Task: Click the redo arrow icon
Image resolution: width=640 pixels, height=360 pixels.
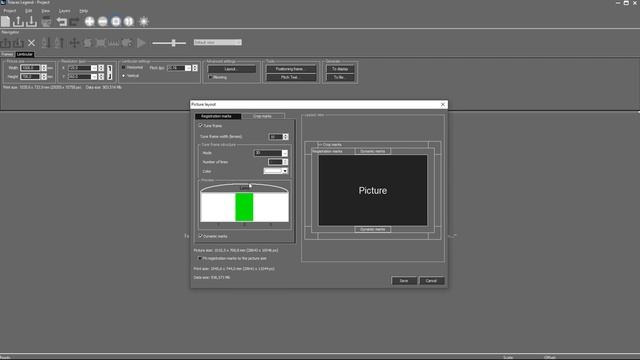Action: [x=75, y=21]
